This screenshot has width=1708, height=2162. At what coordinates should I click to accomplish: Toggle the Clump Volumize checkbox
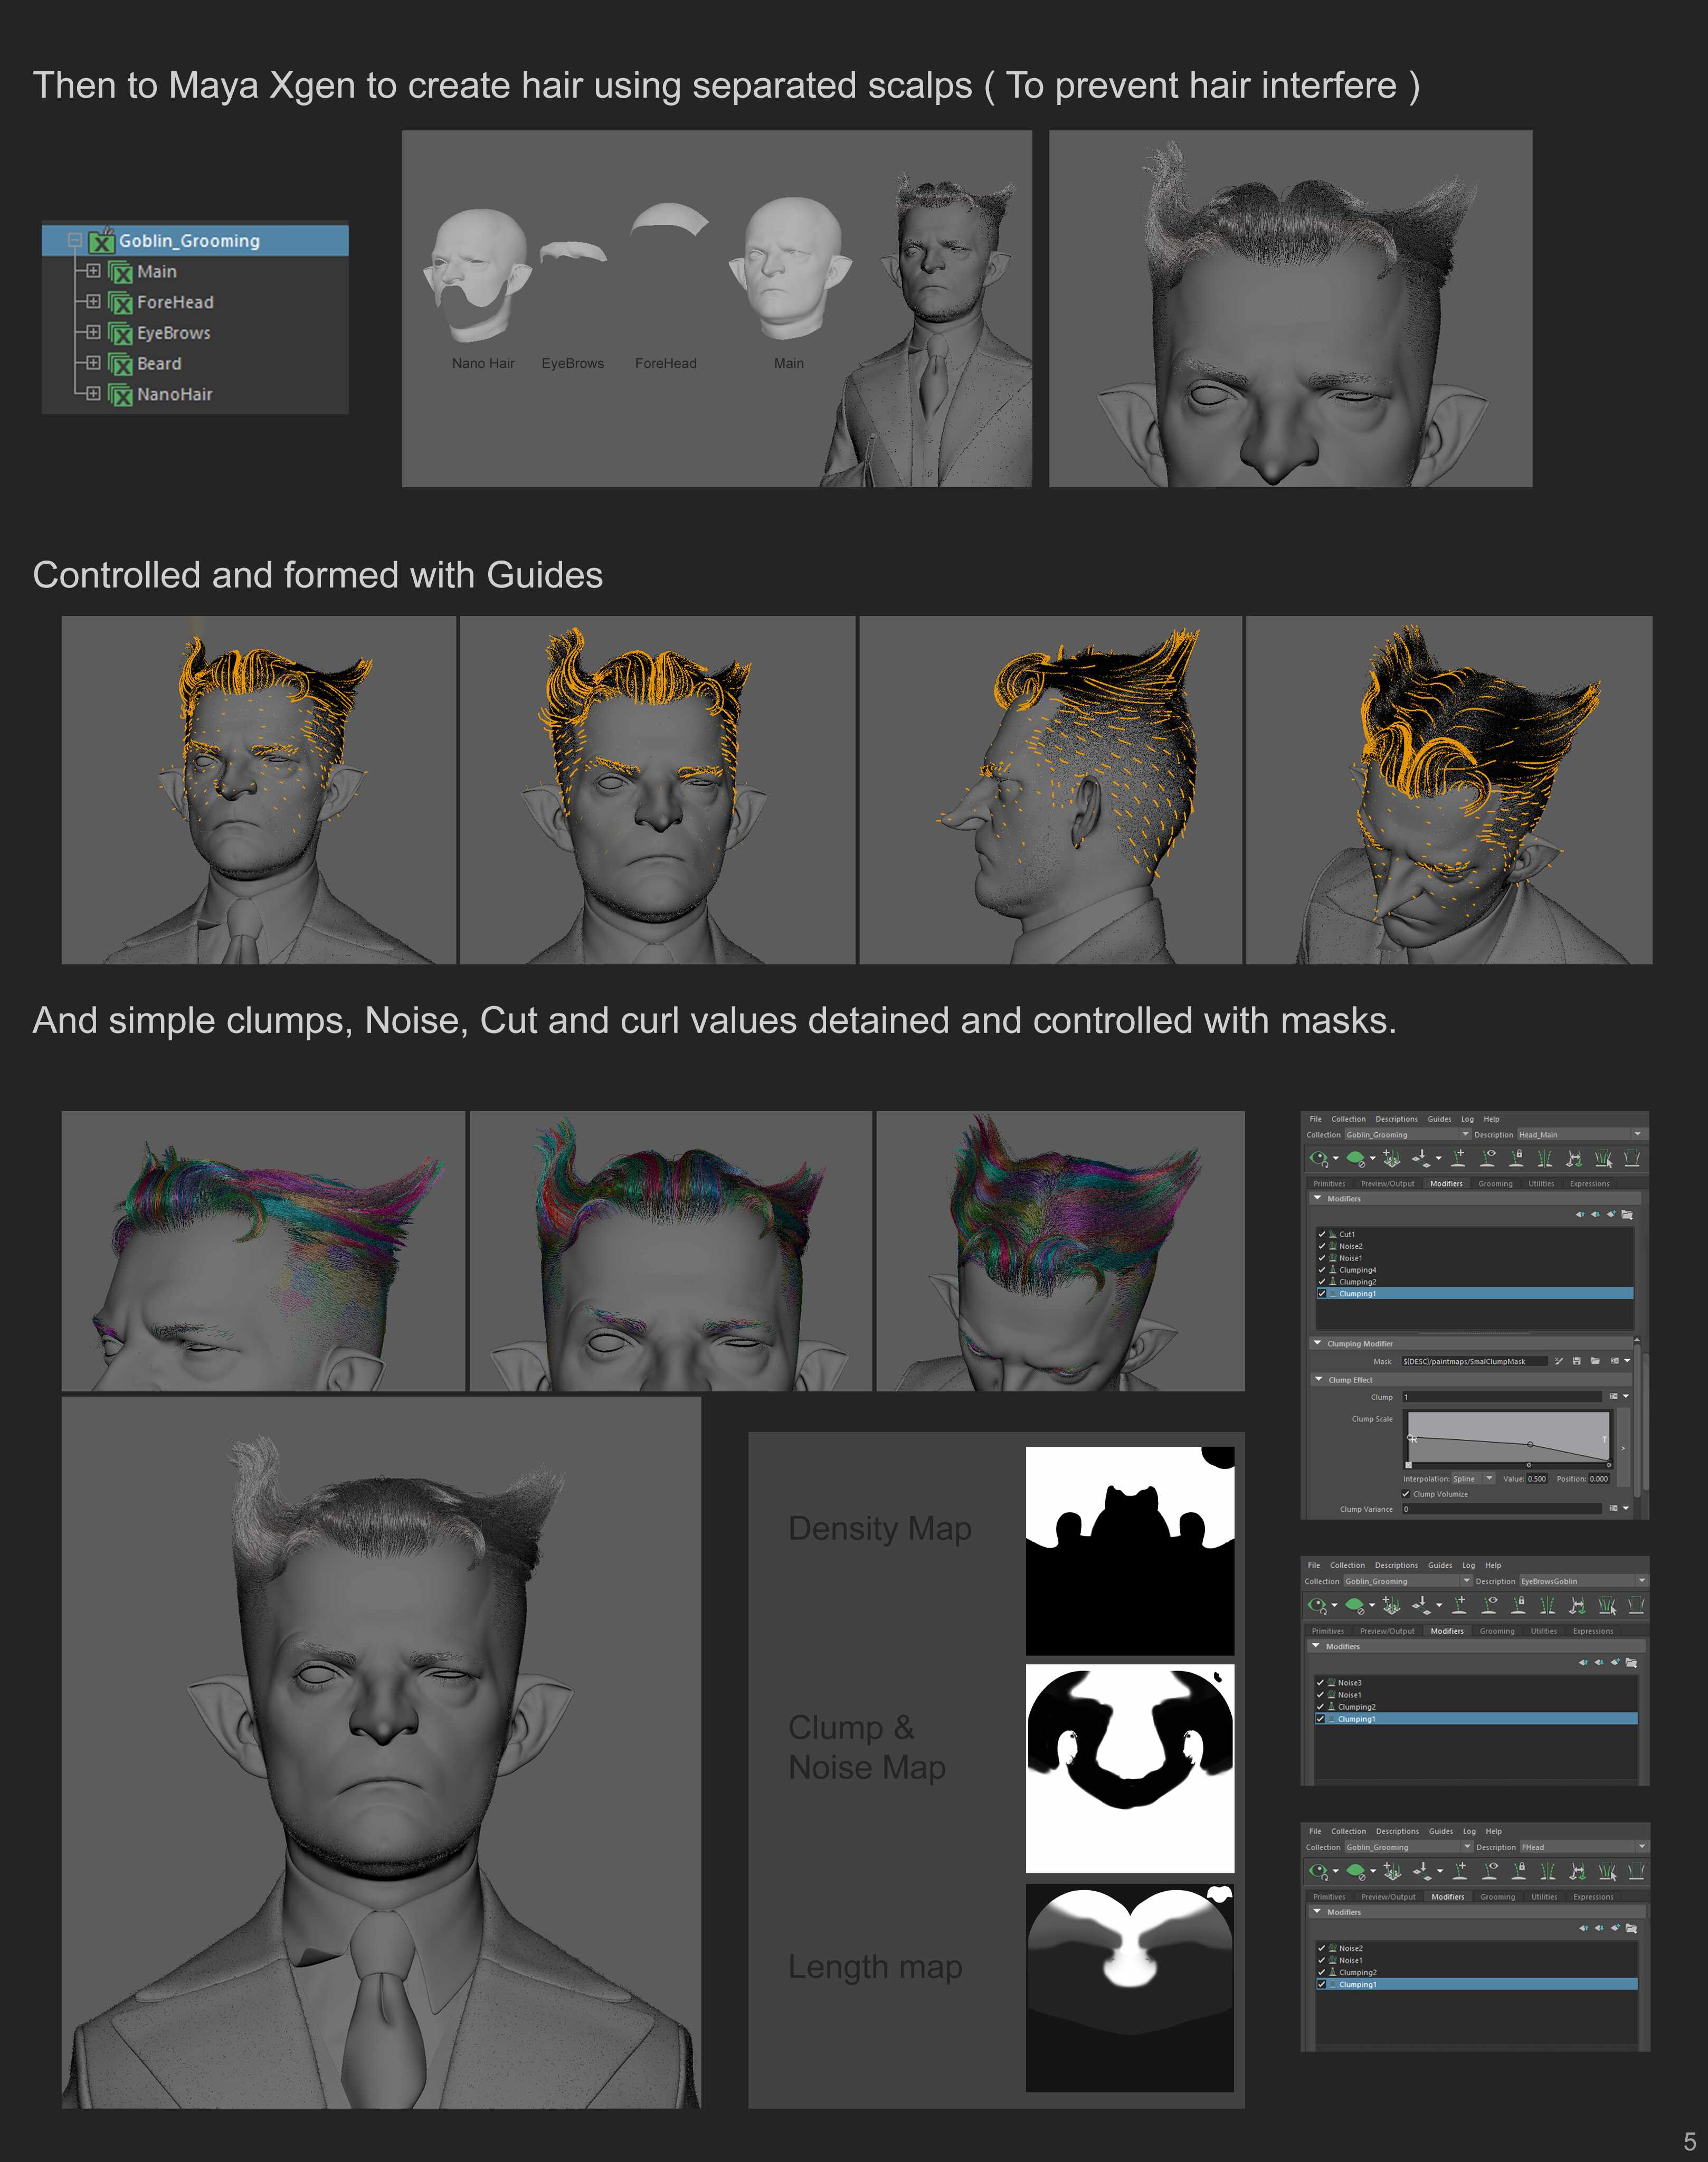pyautogui.click(x=1406, y=1494)
